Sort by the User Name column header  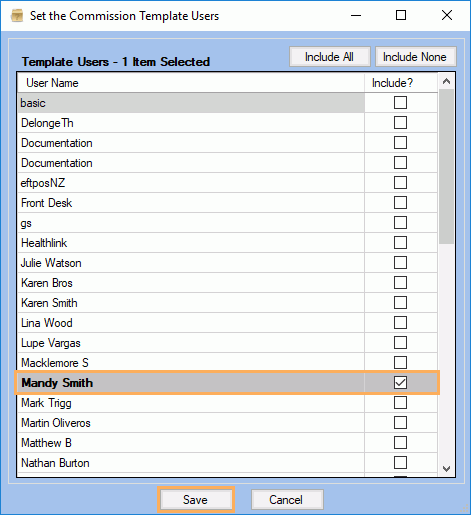click(191, 83)
